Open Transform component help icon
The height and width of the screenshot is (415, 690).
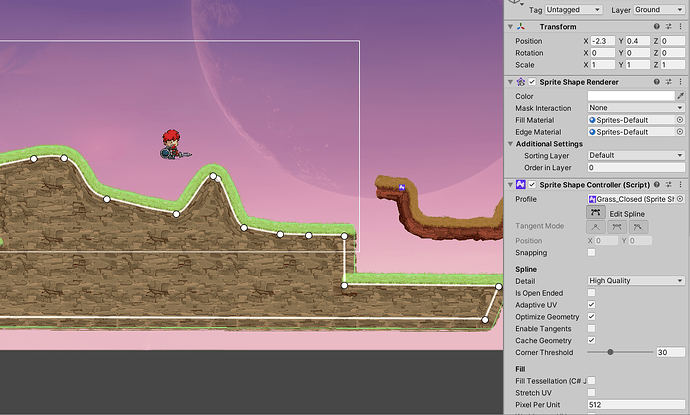[x=657, y=26]
